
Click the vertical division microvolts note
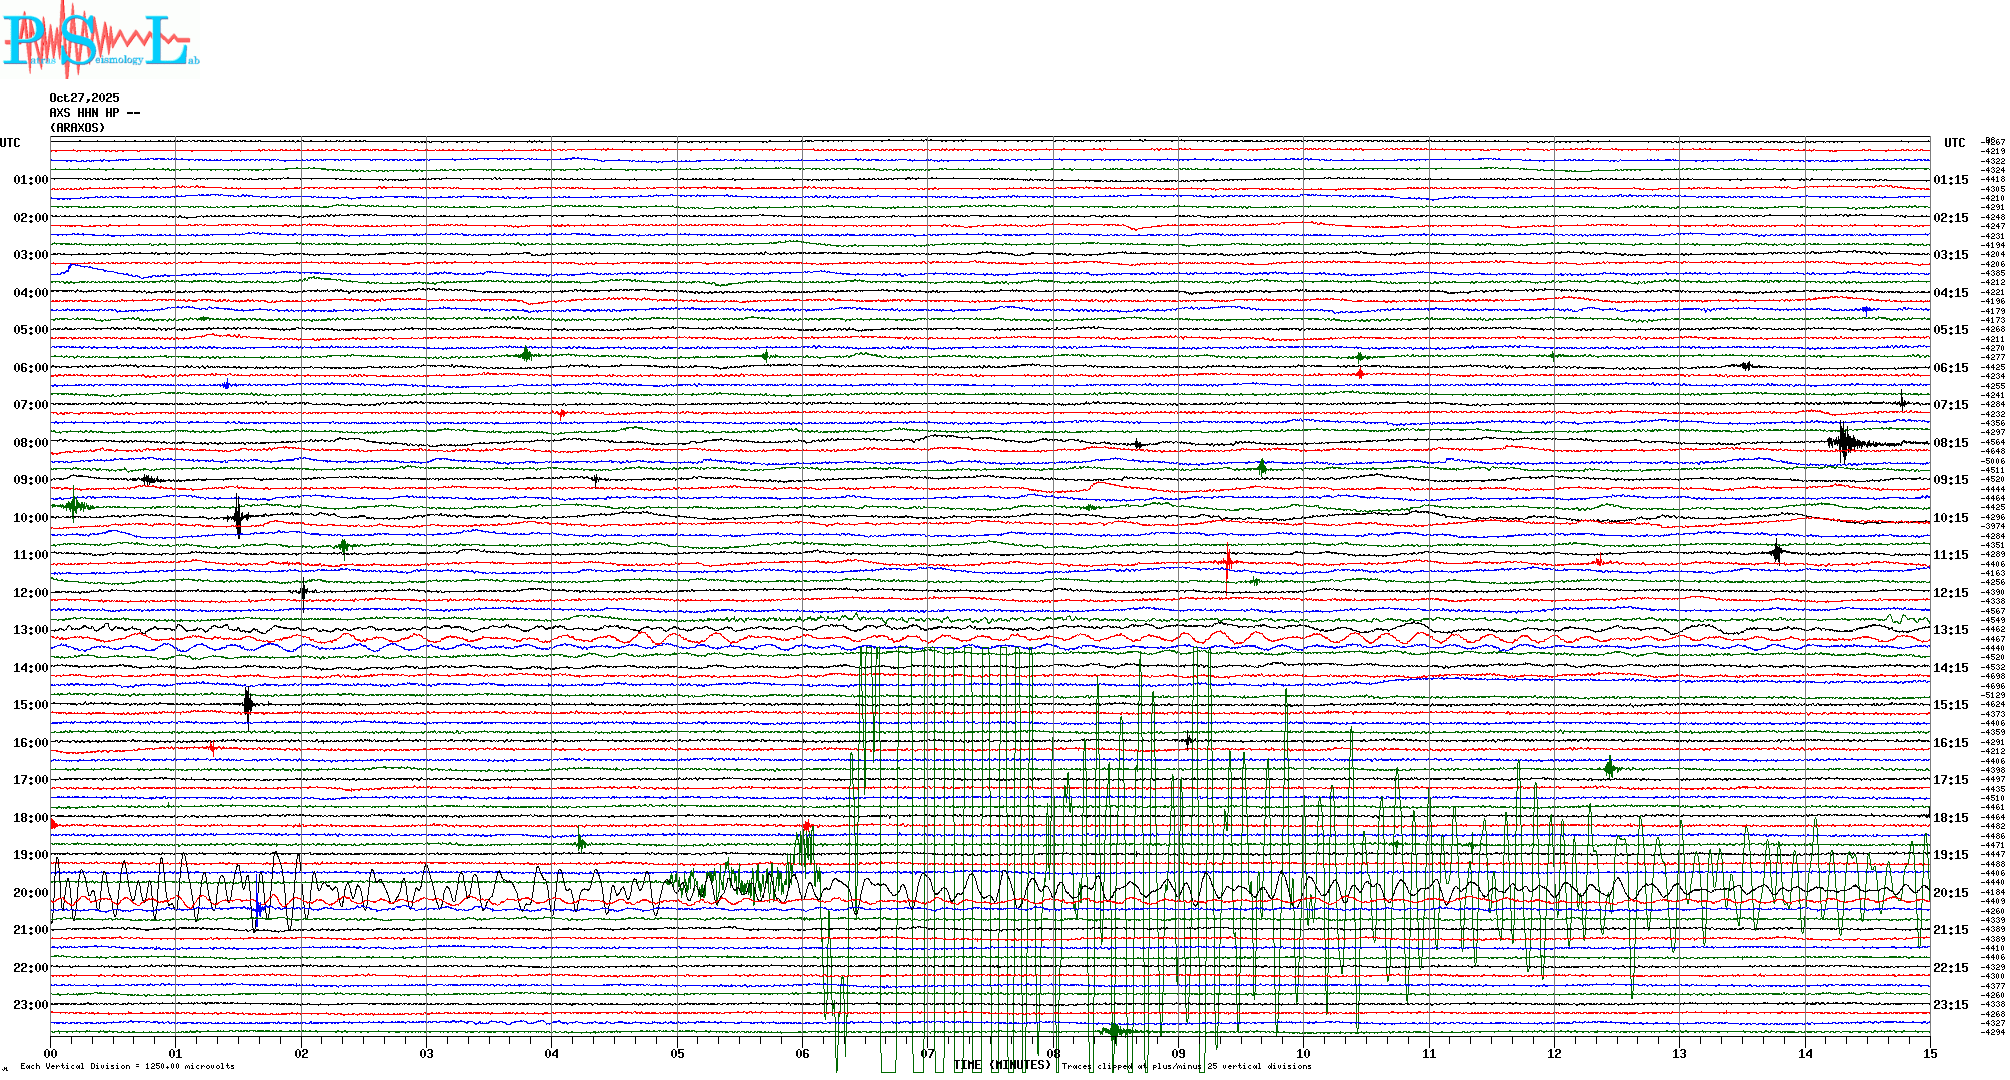point(127,1066)
